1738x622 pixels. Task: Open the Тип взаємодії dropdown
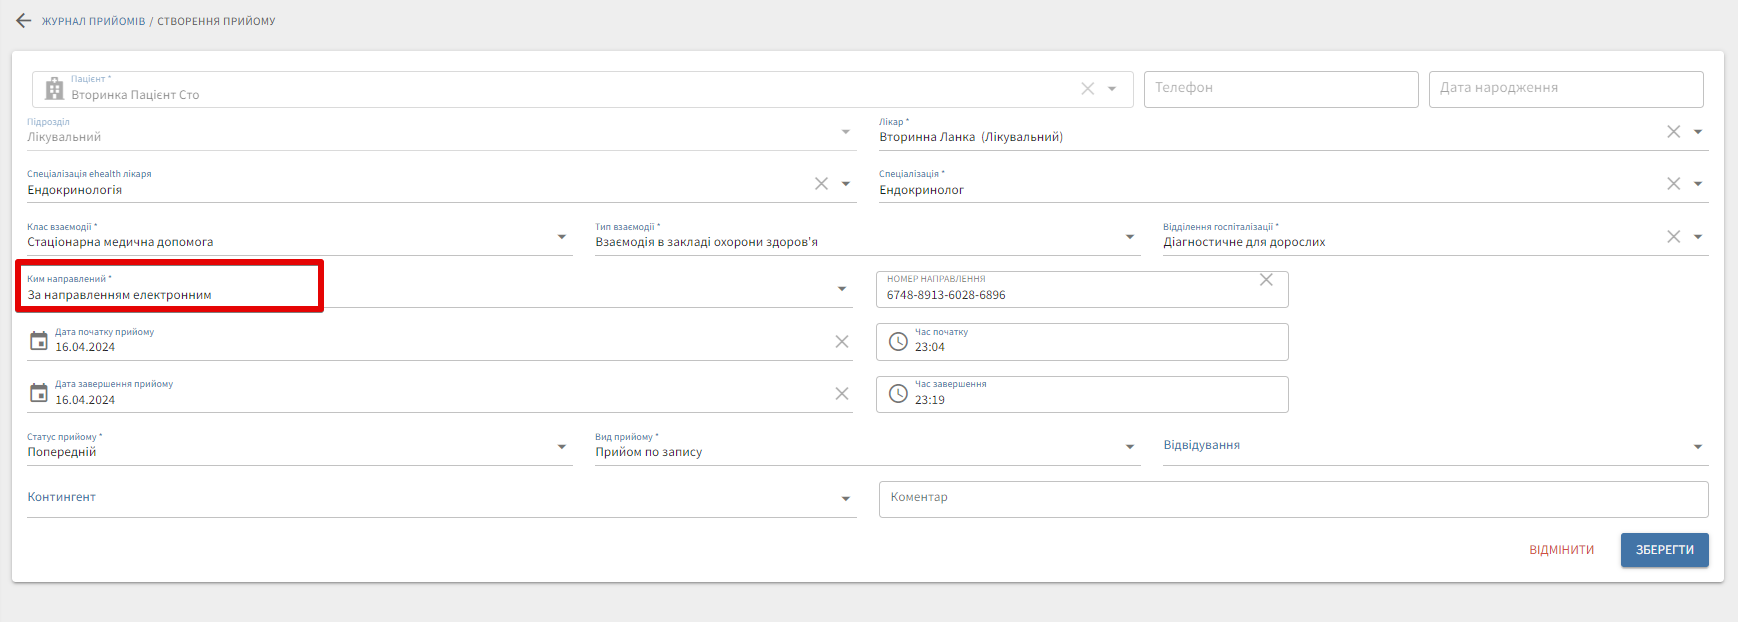click(1129, 237)
